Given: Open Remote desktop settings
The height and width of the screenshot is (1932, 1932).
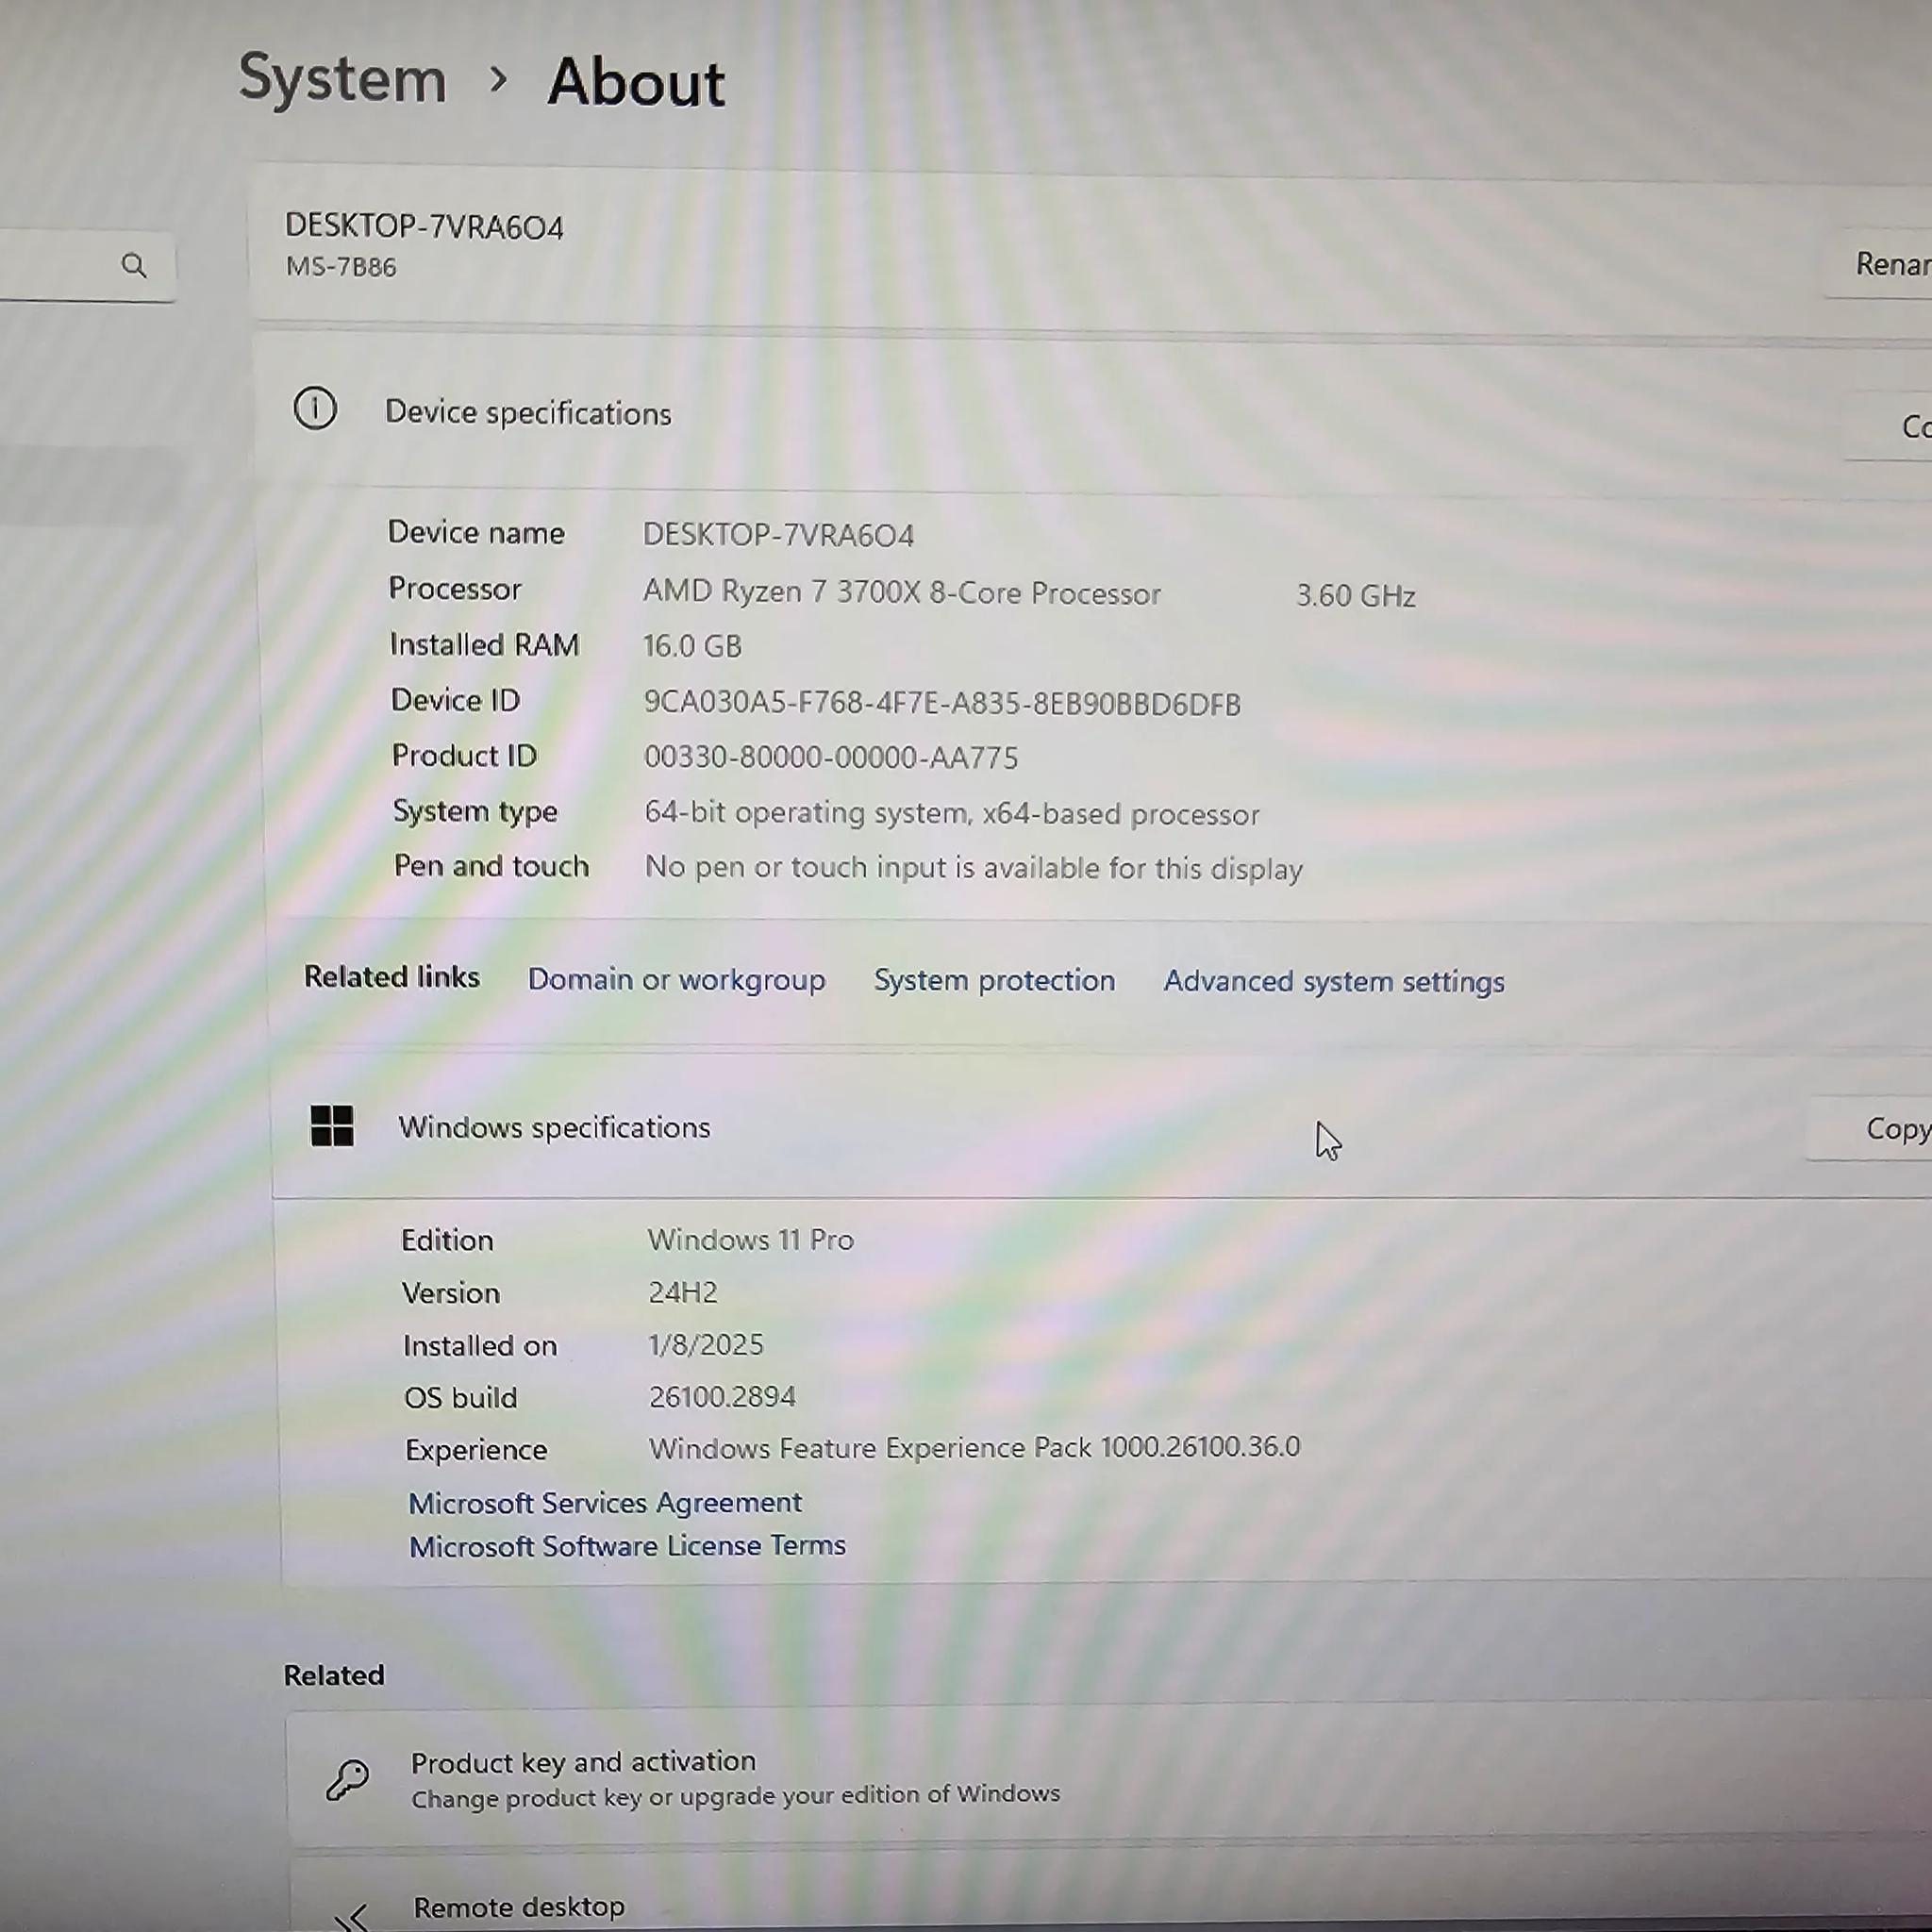Looking at the screenshot, I should pos(1111,1895).
